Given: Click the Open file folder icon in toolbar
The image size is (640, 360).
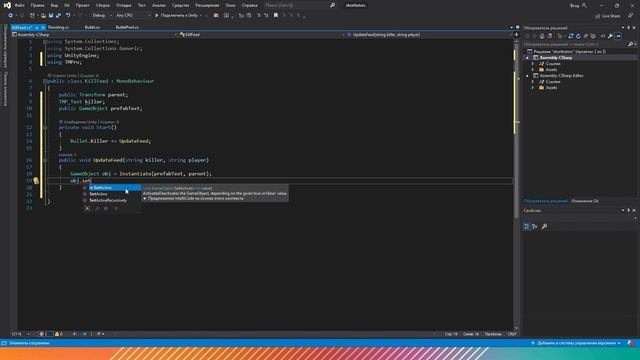Looking at the screenshot, I should (43, 16).
